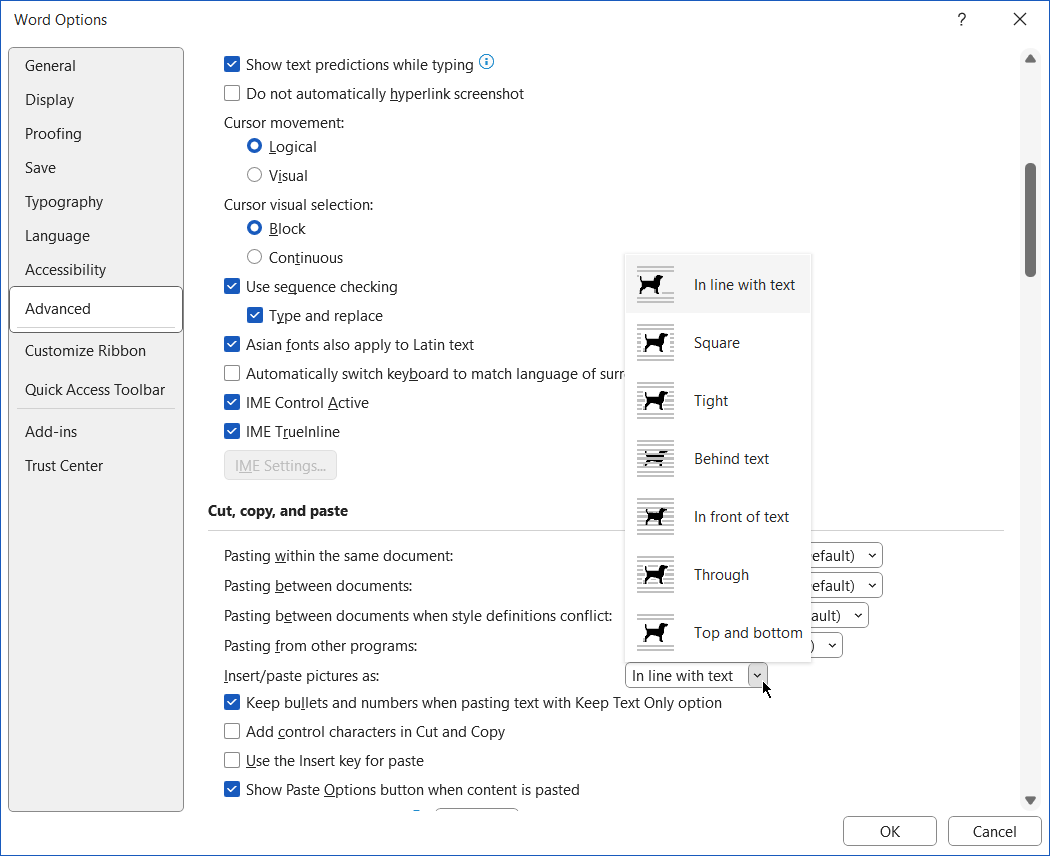Click the Cancel button
Screen dimensions: 1050x856
pos(994,831)
